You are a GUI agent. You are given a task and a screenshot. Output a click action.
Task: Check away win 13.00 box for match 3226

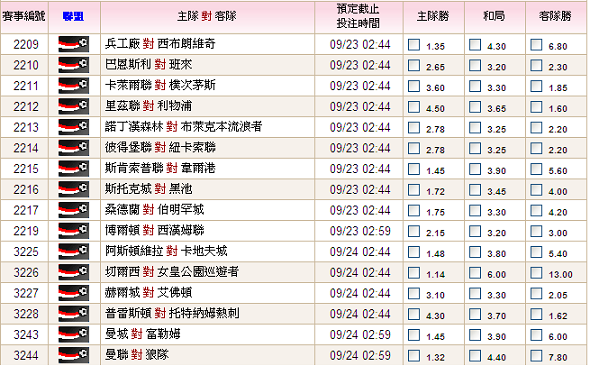click(536, 273)
